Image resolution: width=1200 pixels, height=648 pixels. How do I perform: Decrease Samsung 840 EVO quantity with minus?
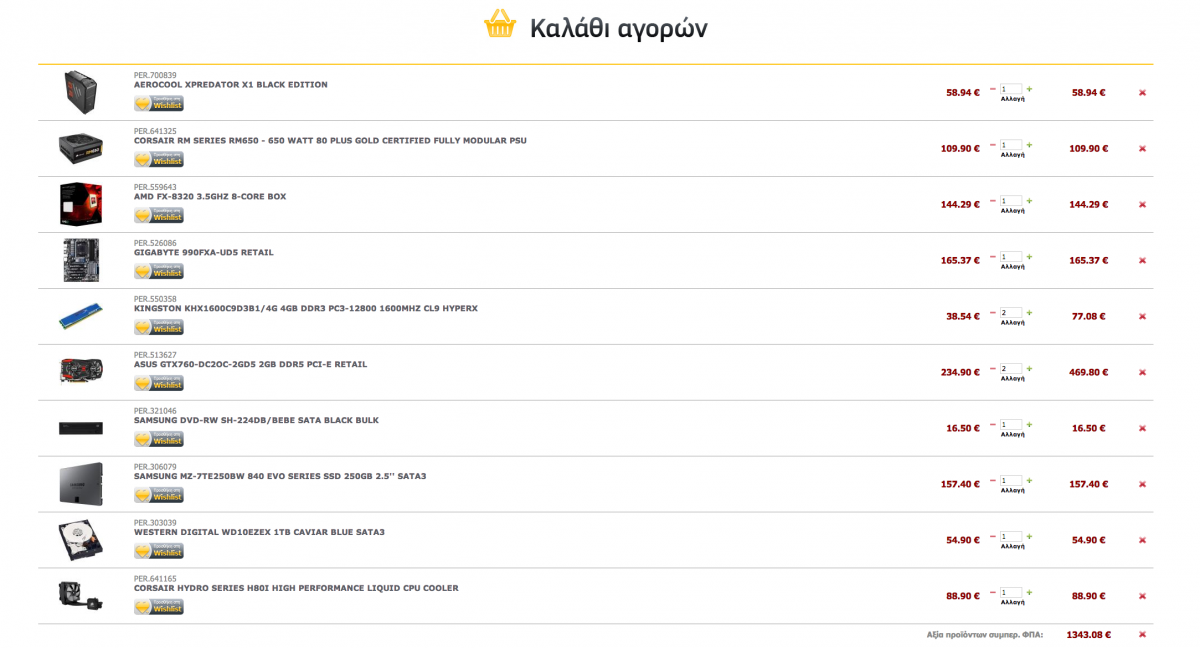point(993,481)
